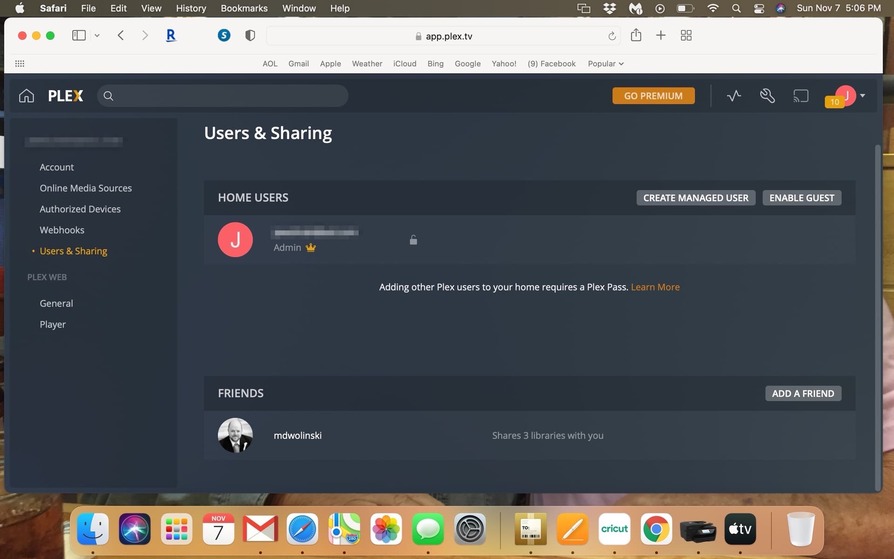This screenshot has width=894, height=559.
Task: Open Safari privacy report shield icon
Action: (250, 35)
